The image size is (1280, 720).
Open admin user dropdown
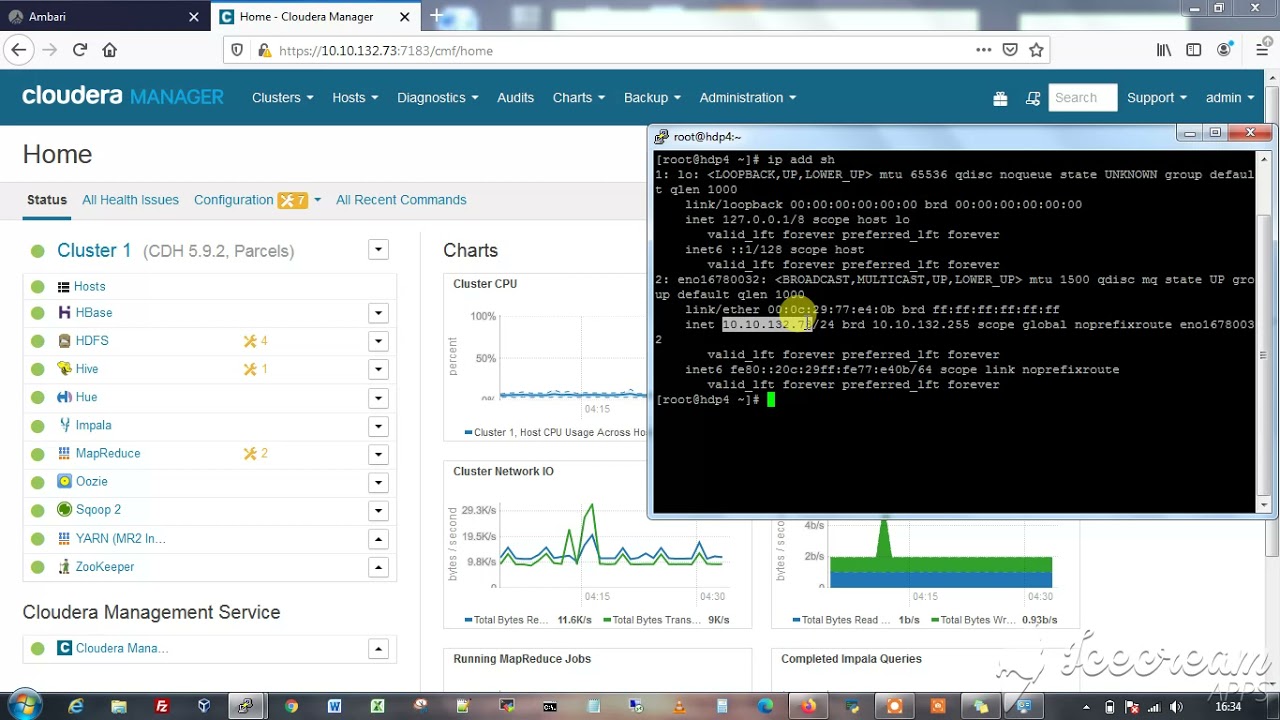[1230, 97]
